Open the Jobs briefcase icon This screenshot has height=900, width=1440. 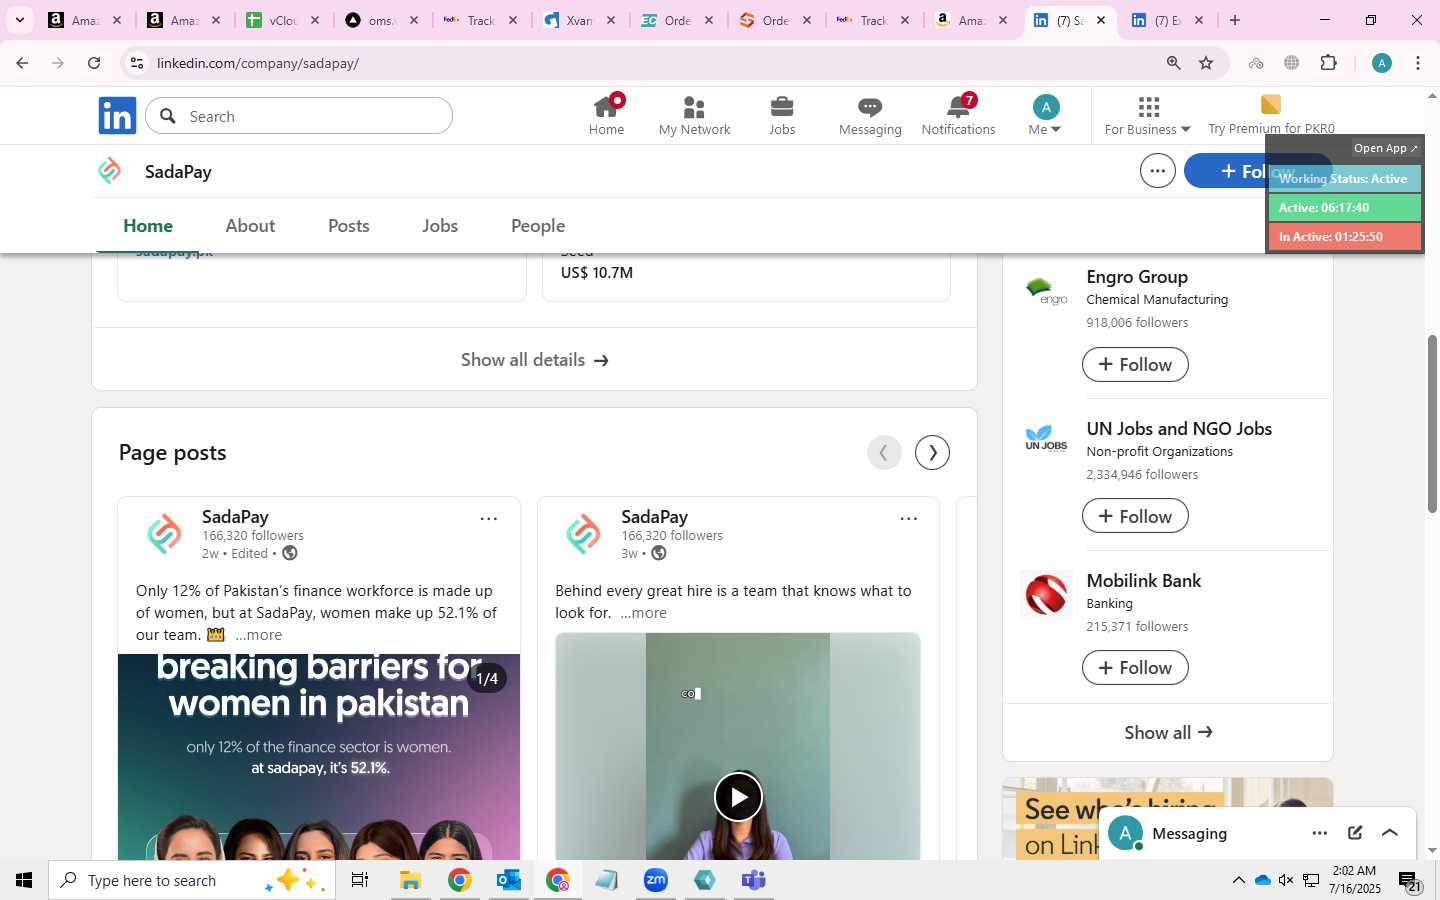click(782, 115)
